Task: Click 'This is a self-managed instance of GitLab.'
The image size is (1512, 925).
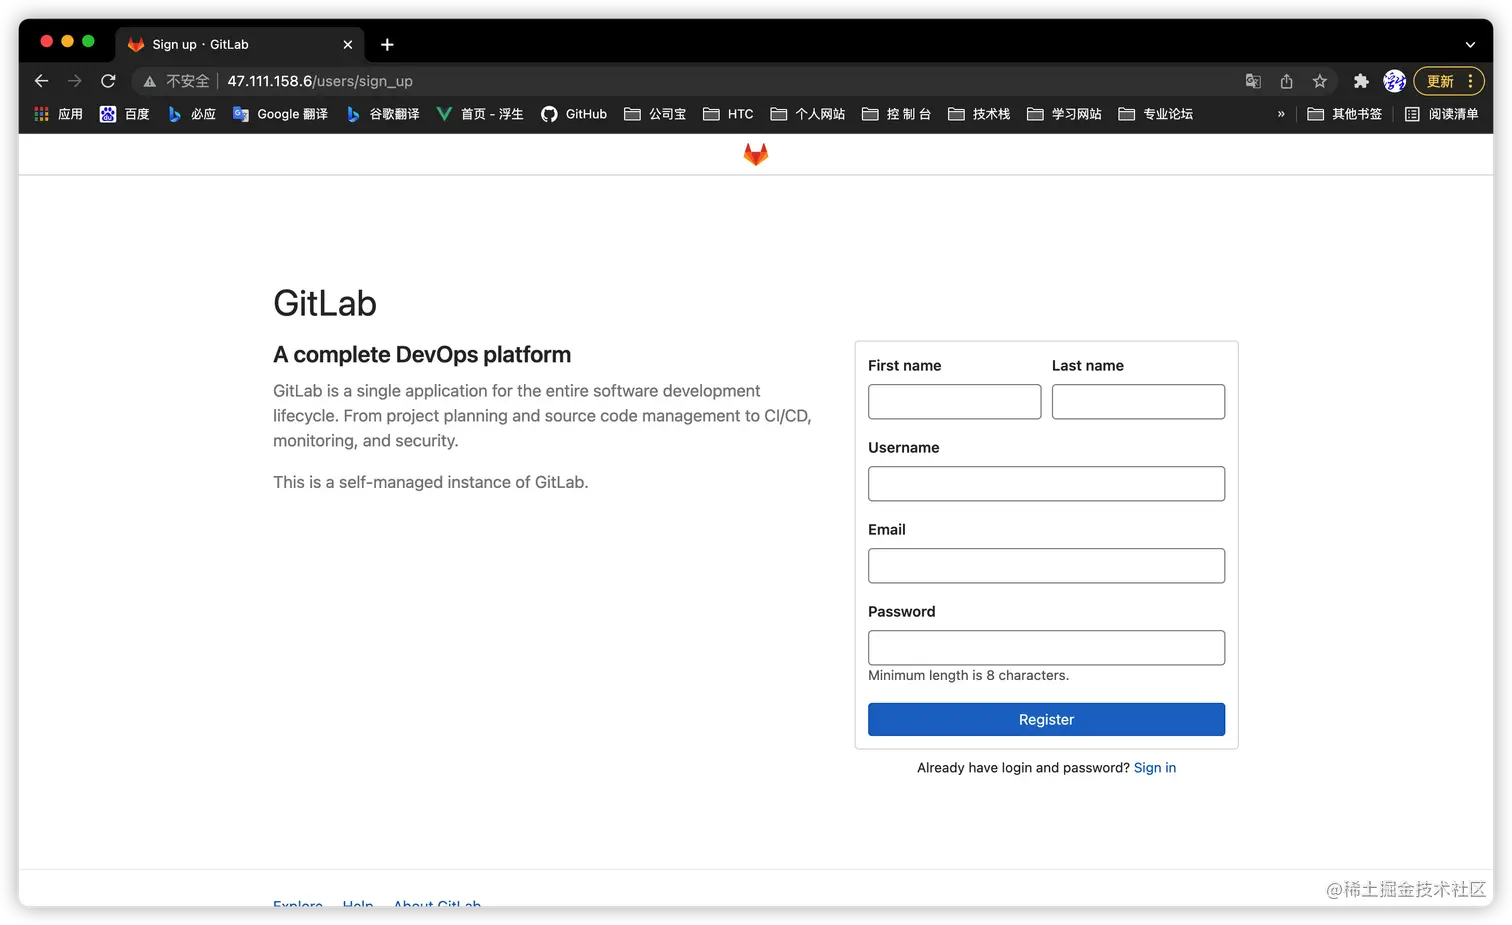Action: pyautogui.click(x=431, y=482)
